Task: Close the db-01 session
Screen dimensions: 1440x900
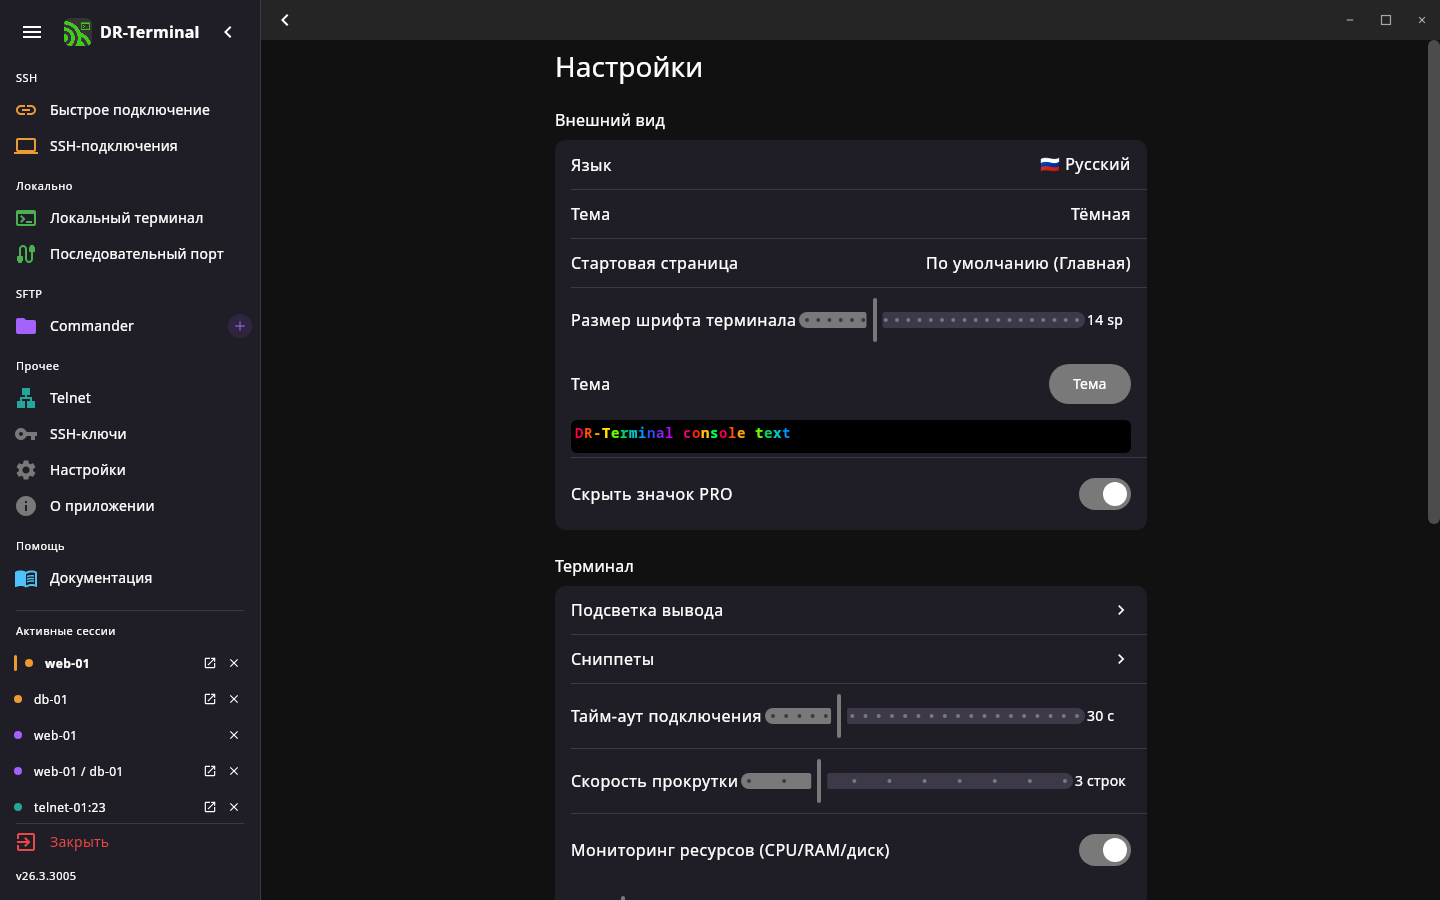Action: 234,699
